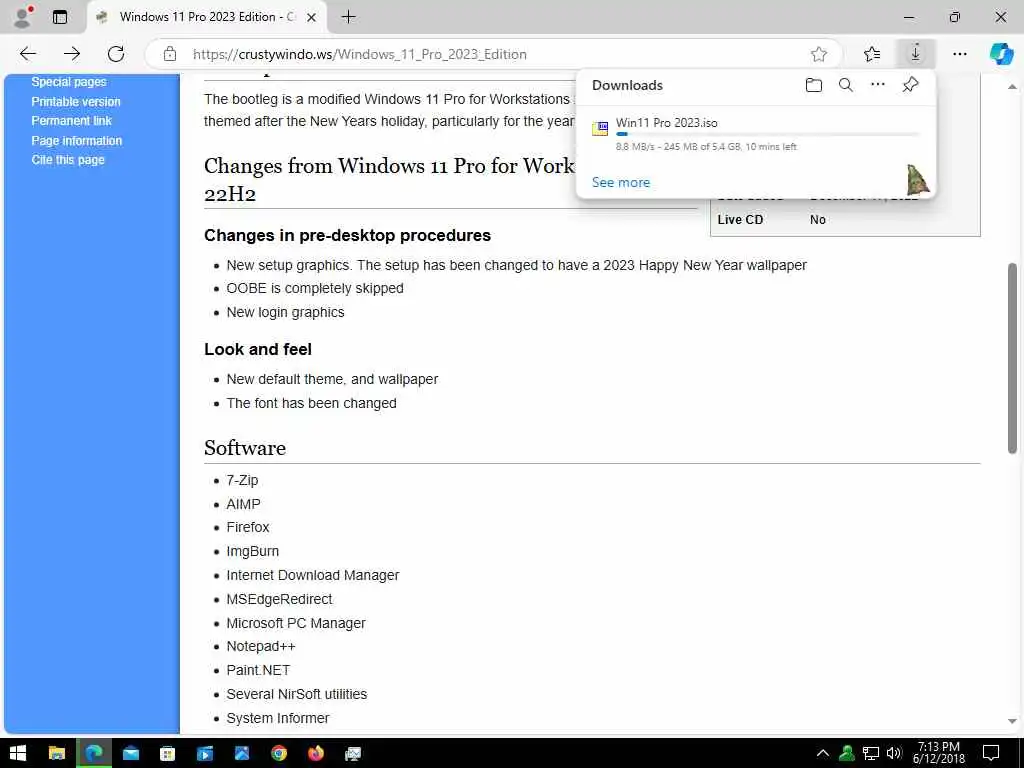Open Firefox from taskbar
The height and width of the screenshot is (768, 1024).
(x=315, y=754)
